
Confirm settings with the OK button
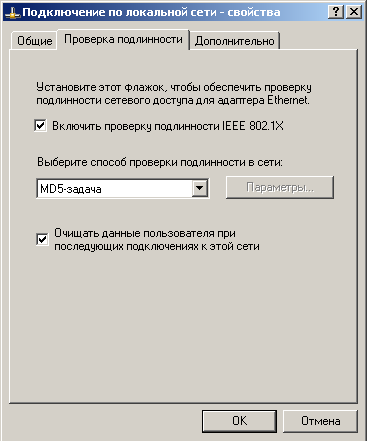(x=239, y=421)
